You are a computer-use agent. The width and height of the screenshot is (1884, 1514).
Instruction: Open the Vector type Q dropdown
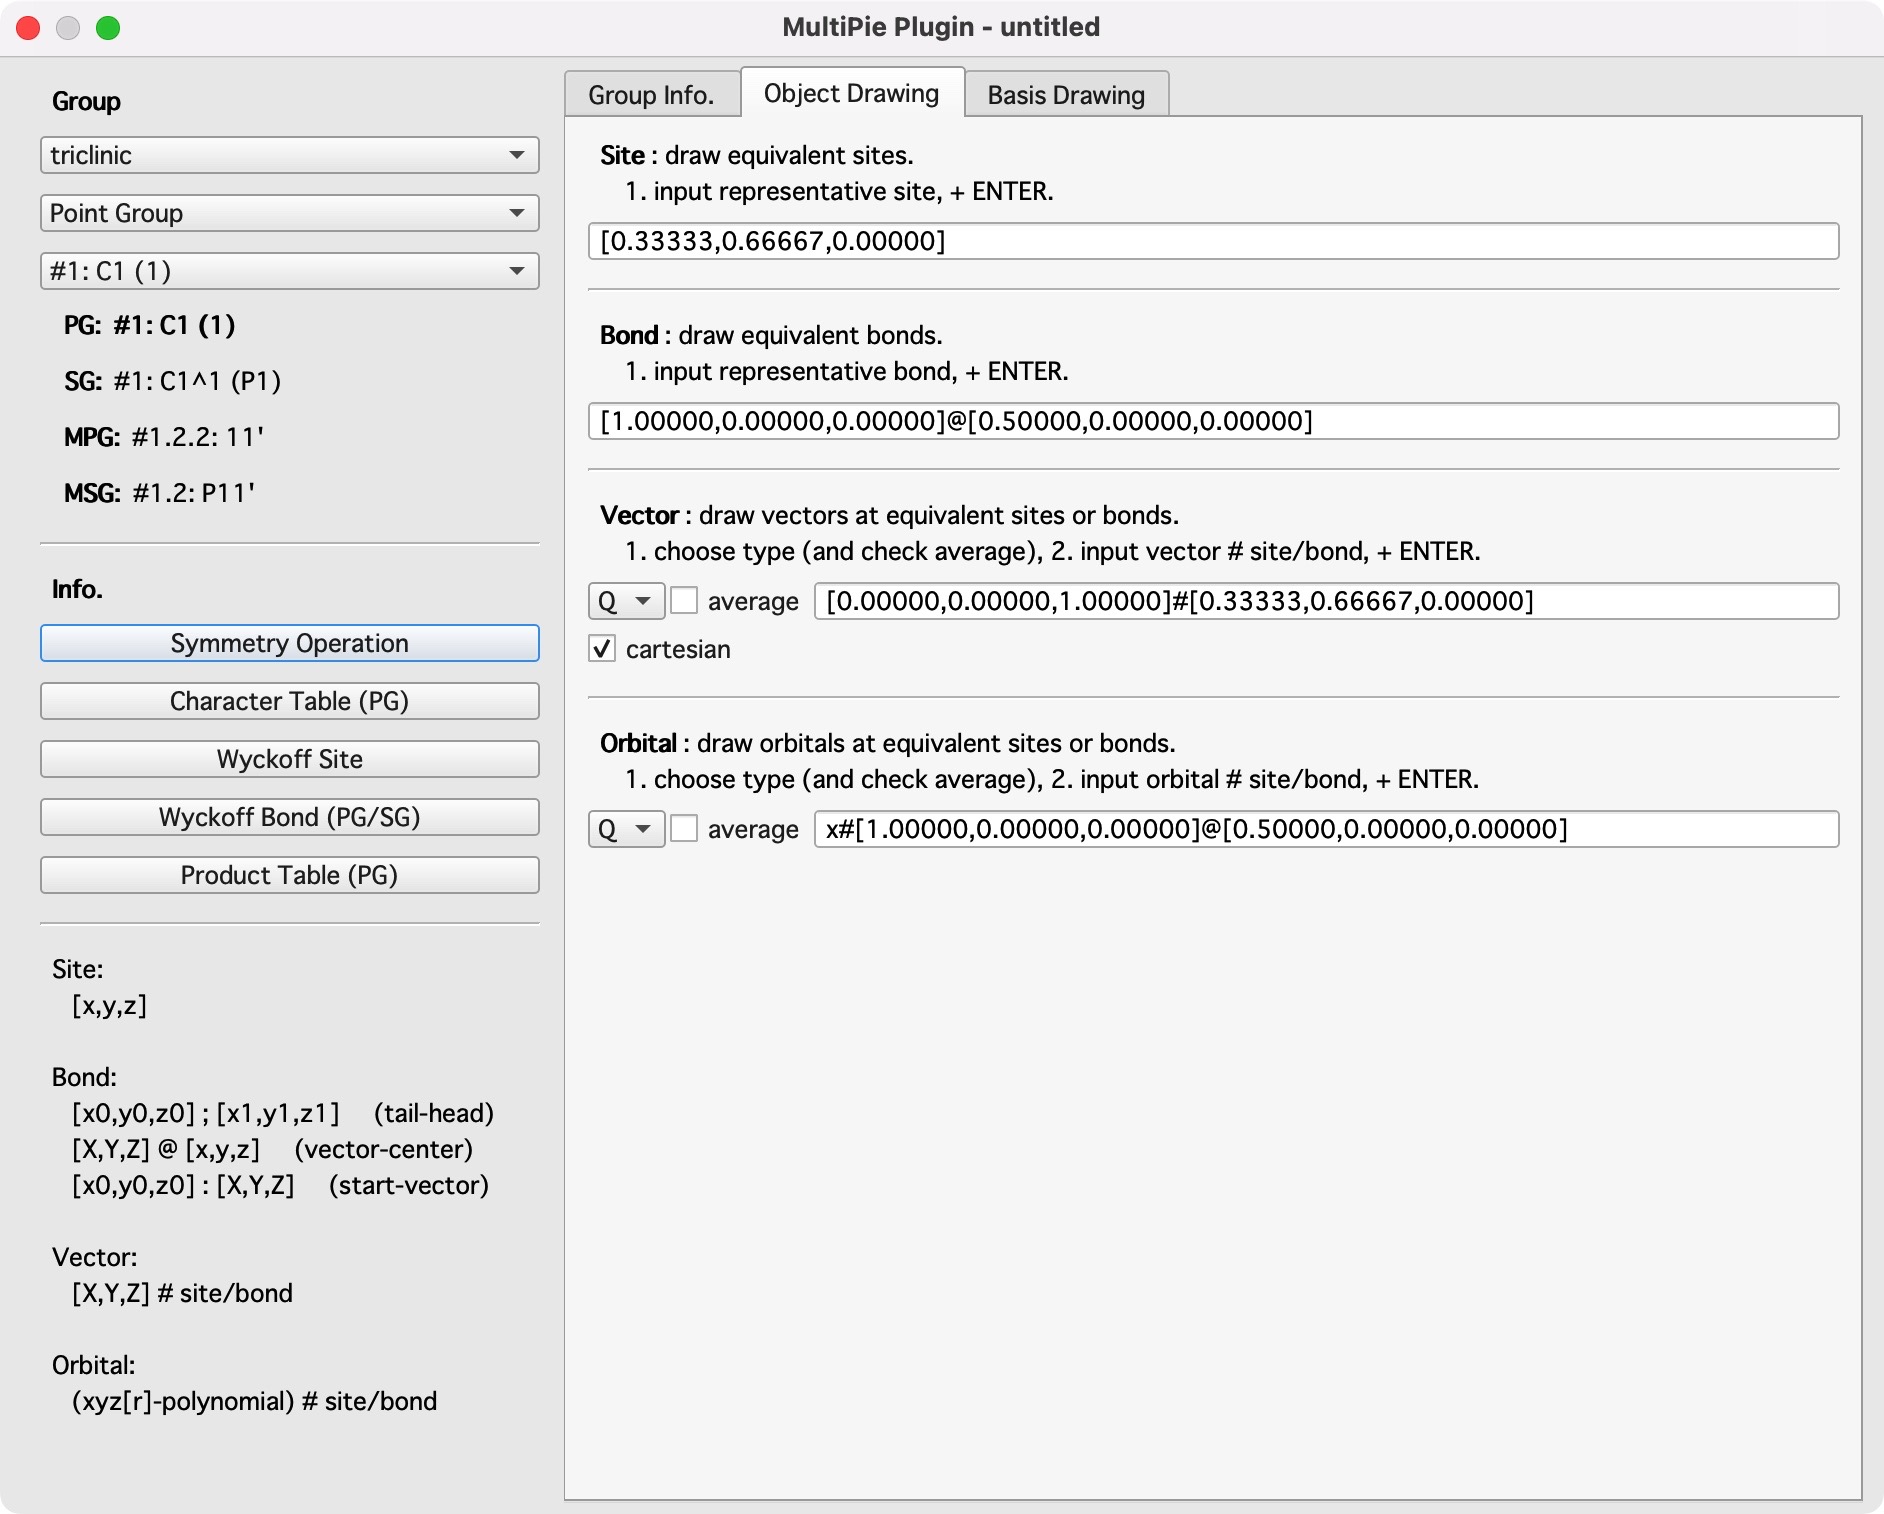point(626,601)
